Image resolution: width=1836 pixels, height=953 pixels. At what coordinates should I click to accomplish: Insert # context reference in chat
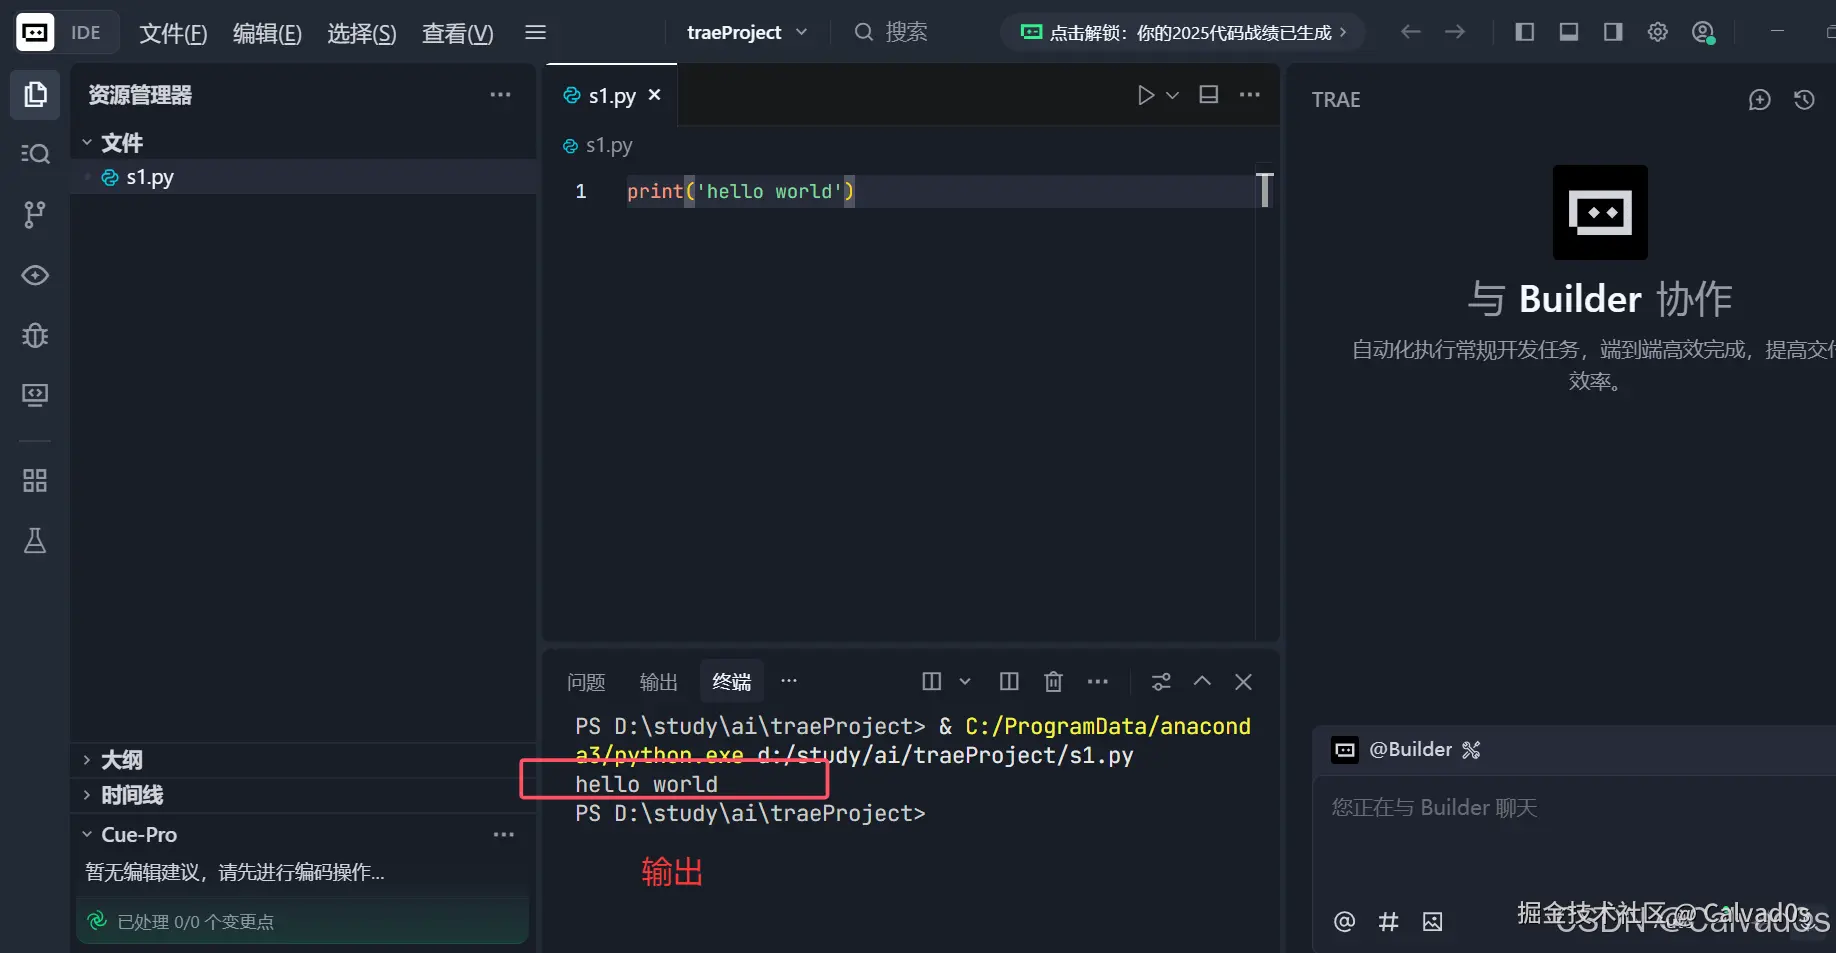1389,921
